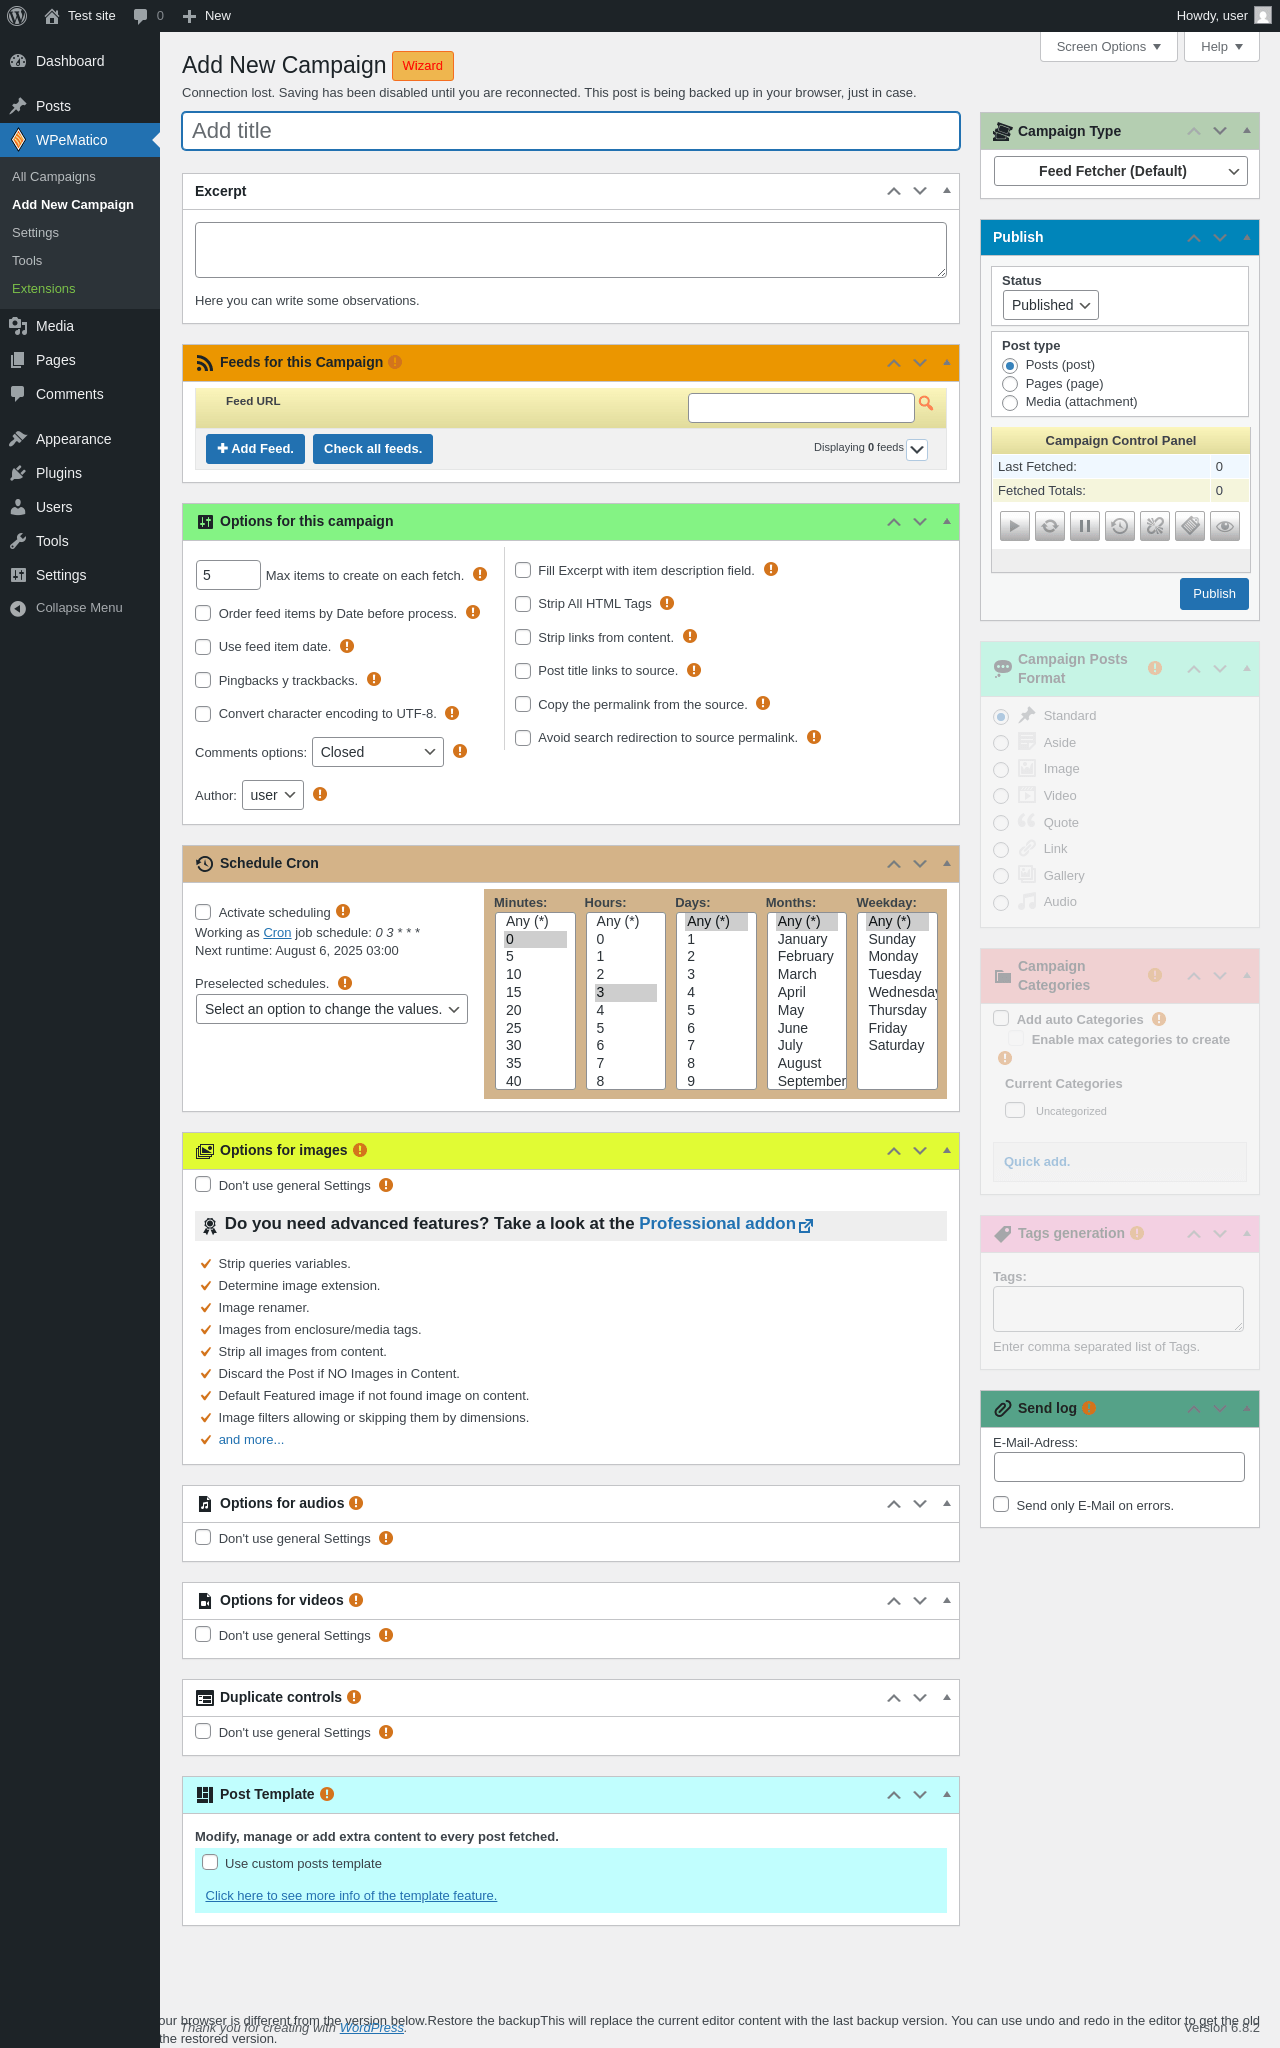This screenshot has height=2048, width=1280.
Task: Click the refresh arrows icon in Campaign Control Panel
Action: pyautogui.click(x=1049, y=525)
